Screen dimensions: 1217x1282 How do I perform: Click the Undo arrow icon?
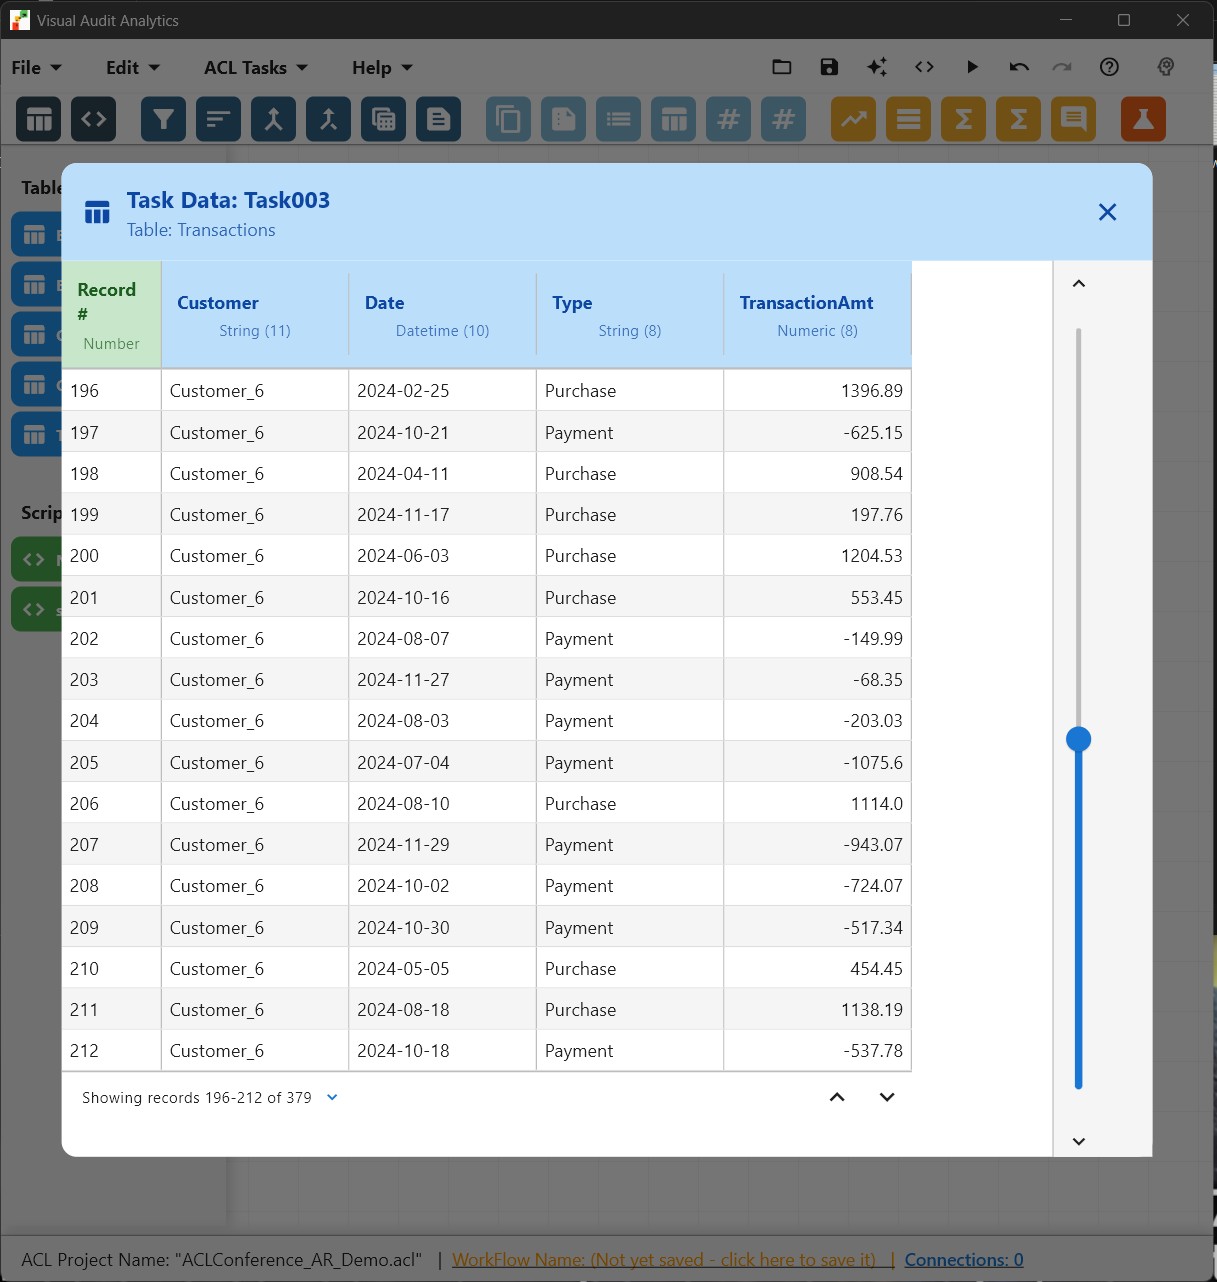point(1018,67)
